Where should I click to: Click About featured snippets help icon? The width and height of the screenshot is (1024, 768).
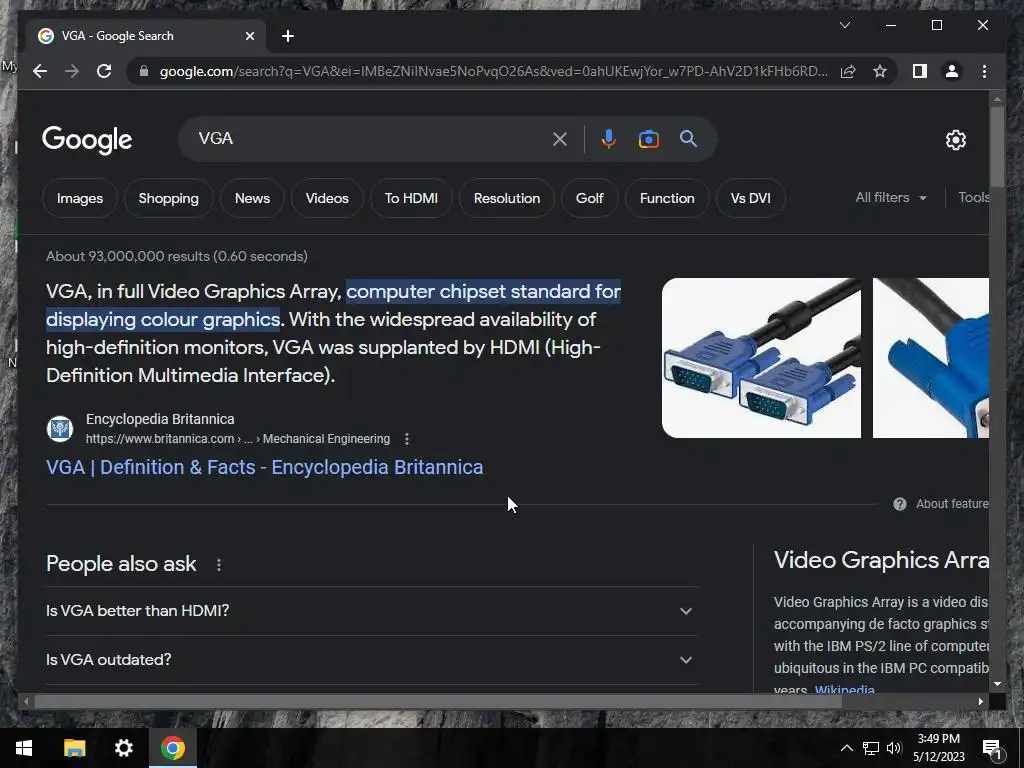pyautogui.click(x=899, y=504)
